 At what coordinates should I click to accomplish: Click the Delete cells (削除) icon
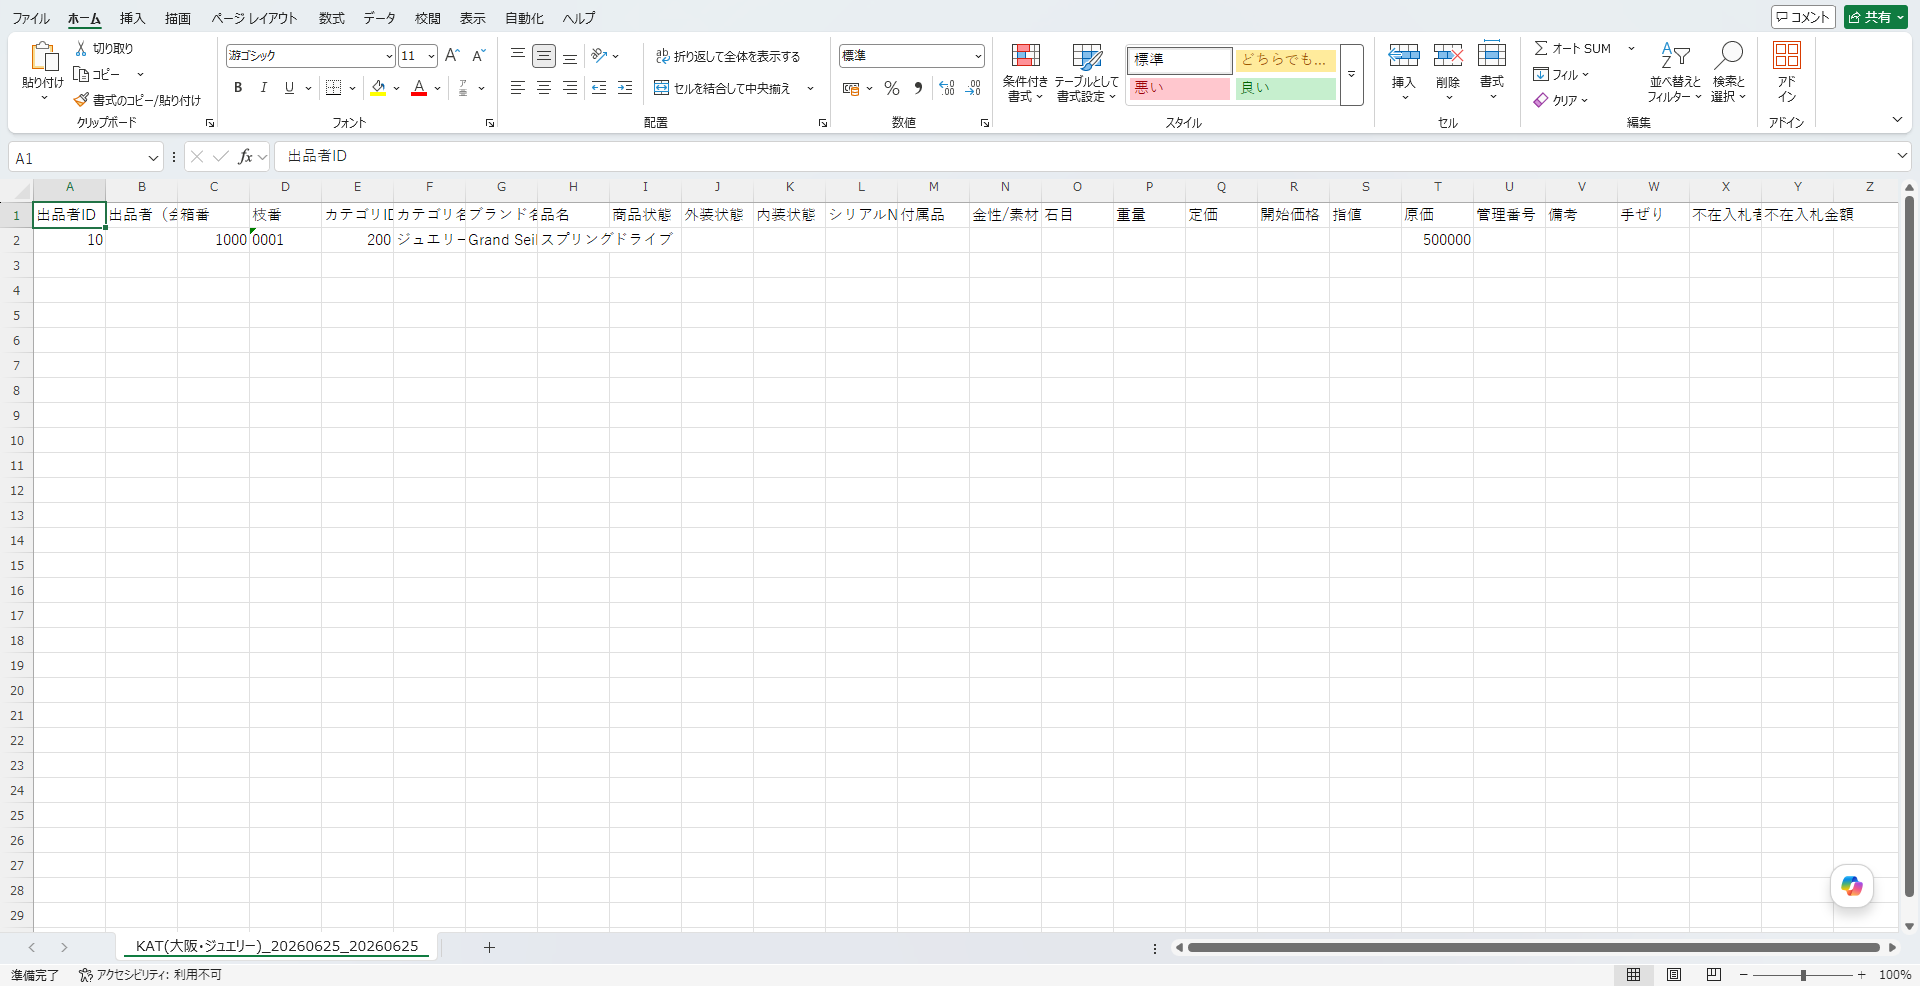pos(1448,56)
